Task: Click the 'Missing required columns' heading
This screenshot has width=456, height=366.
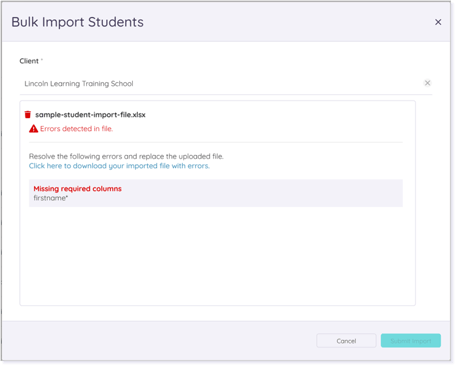Action: pyautogui.click(x=77, y=189)
